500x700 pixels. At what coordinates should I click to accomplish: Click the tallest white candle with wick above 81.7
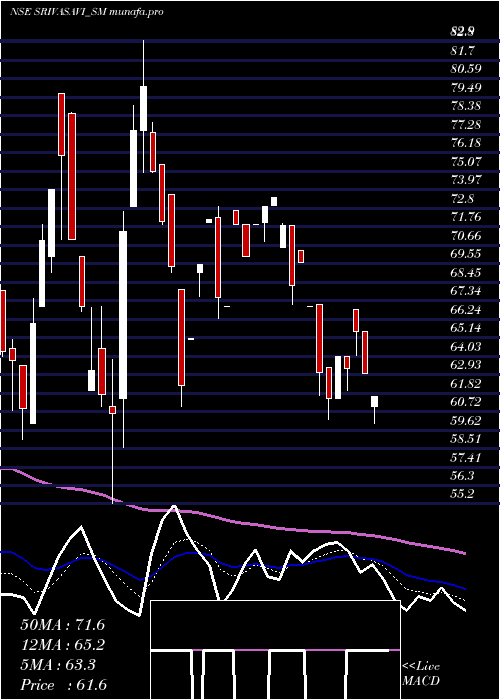143,108
